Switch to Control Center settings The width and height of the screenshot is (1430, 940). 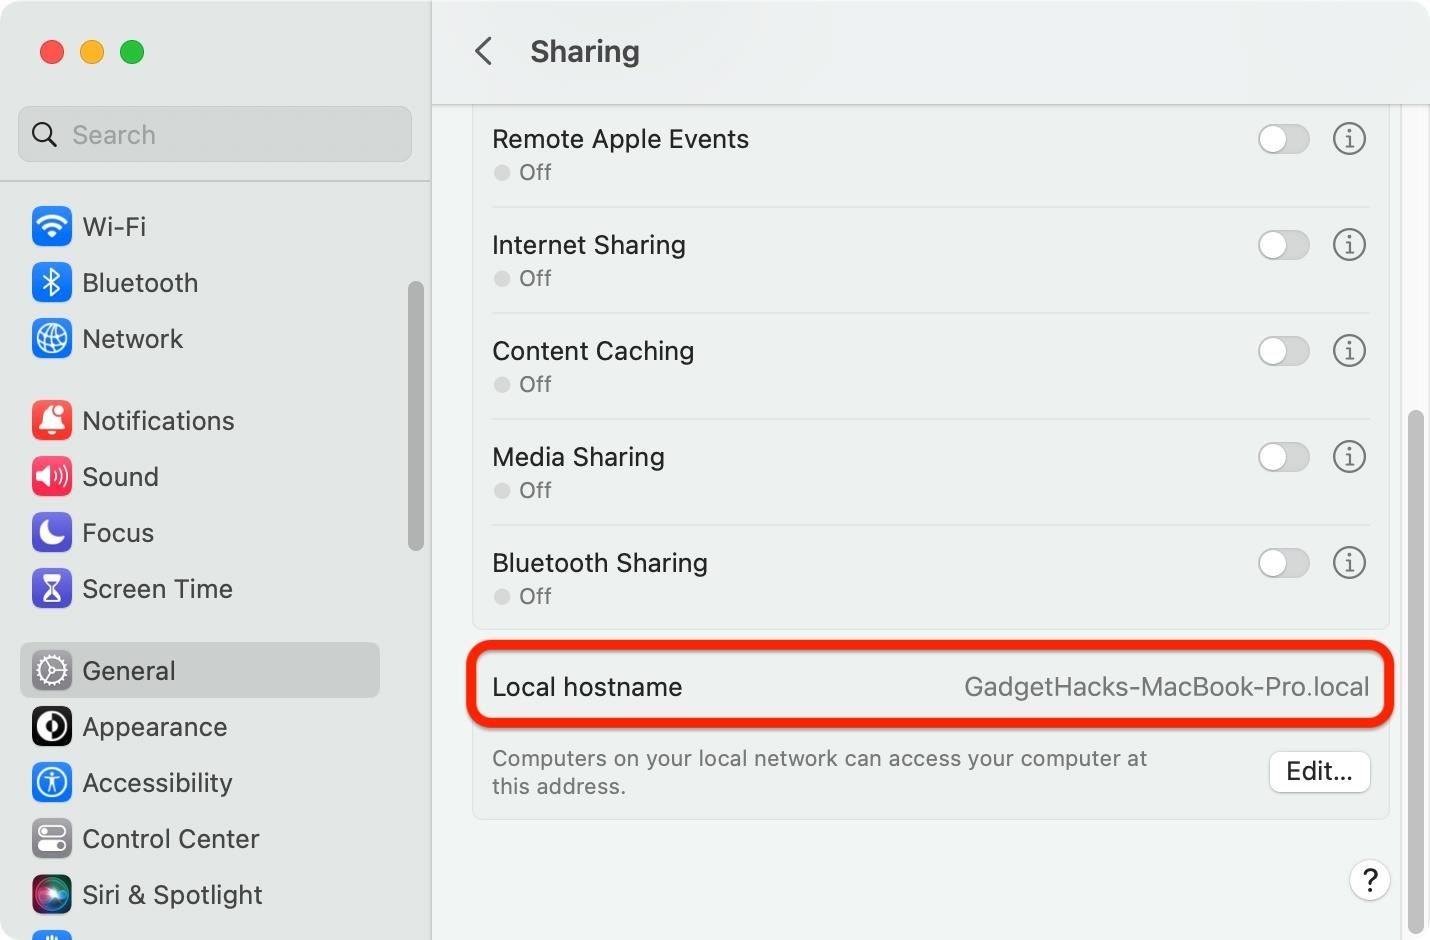pos(51,839)
